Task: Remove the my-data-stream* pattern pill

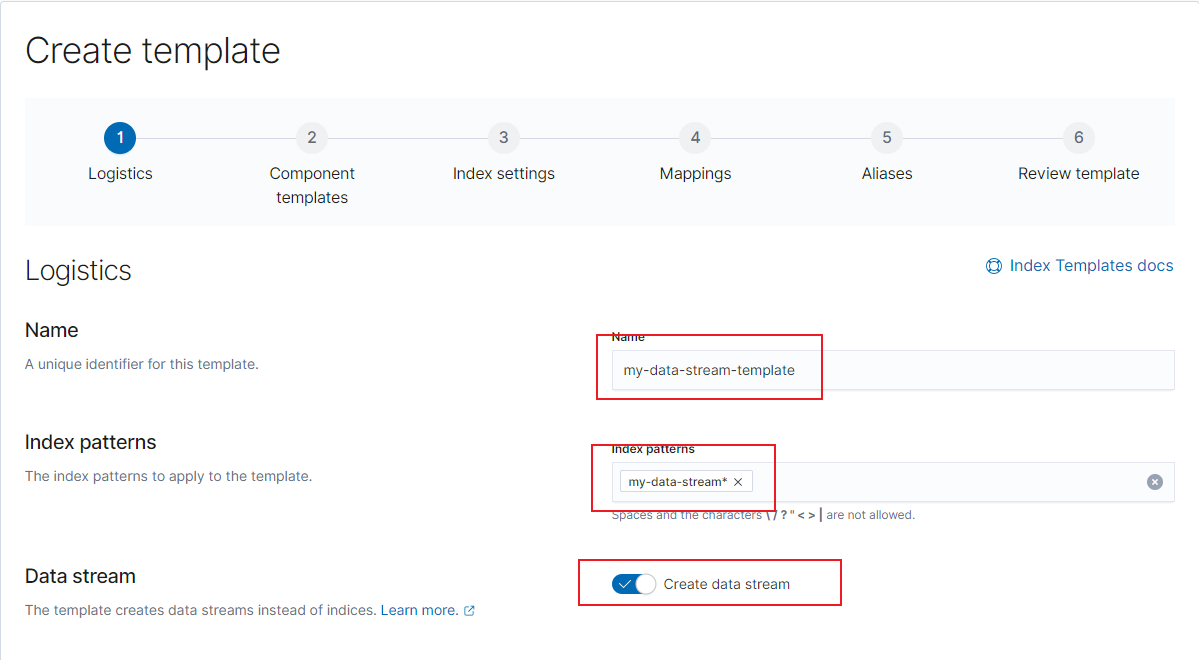Action: click(738, 482)
